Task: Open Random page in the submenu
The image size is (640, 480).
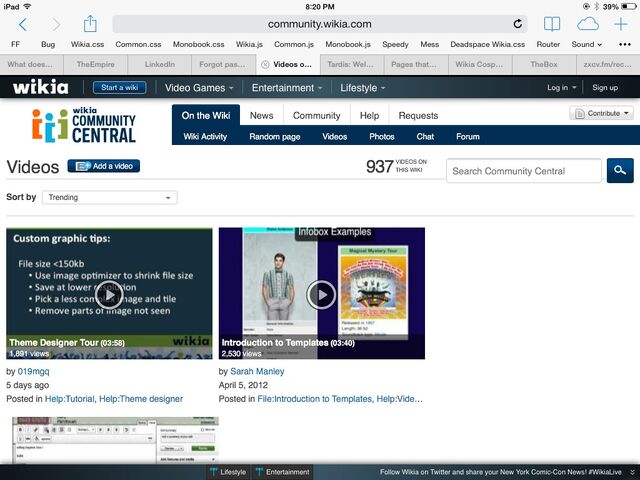Action: [275, 136]
